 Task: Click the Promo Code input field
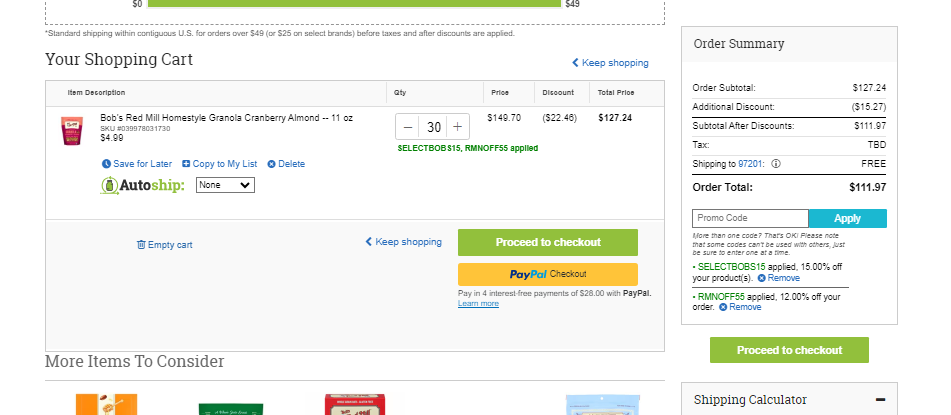click(750, 218)
